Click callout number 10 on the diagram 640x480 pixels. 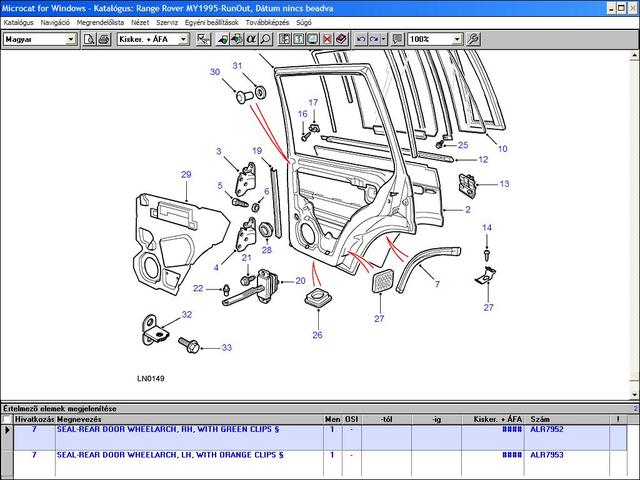coord(502,149)
